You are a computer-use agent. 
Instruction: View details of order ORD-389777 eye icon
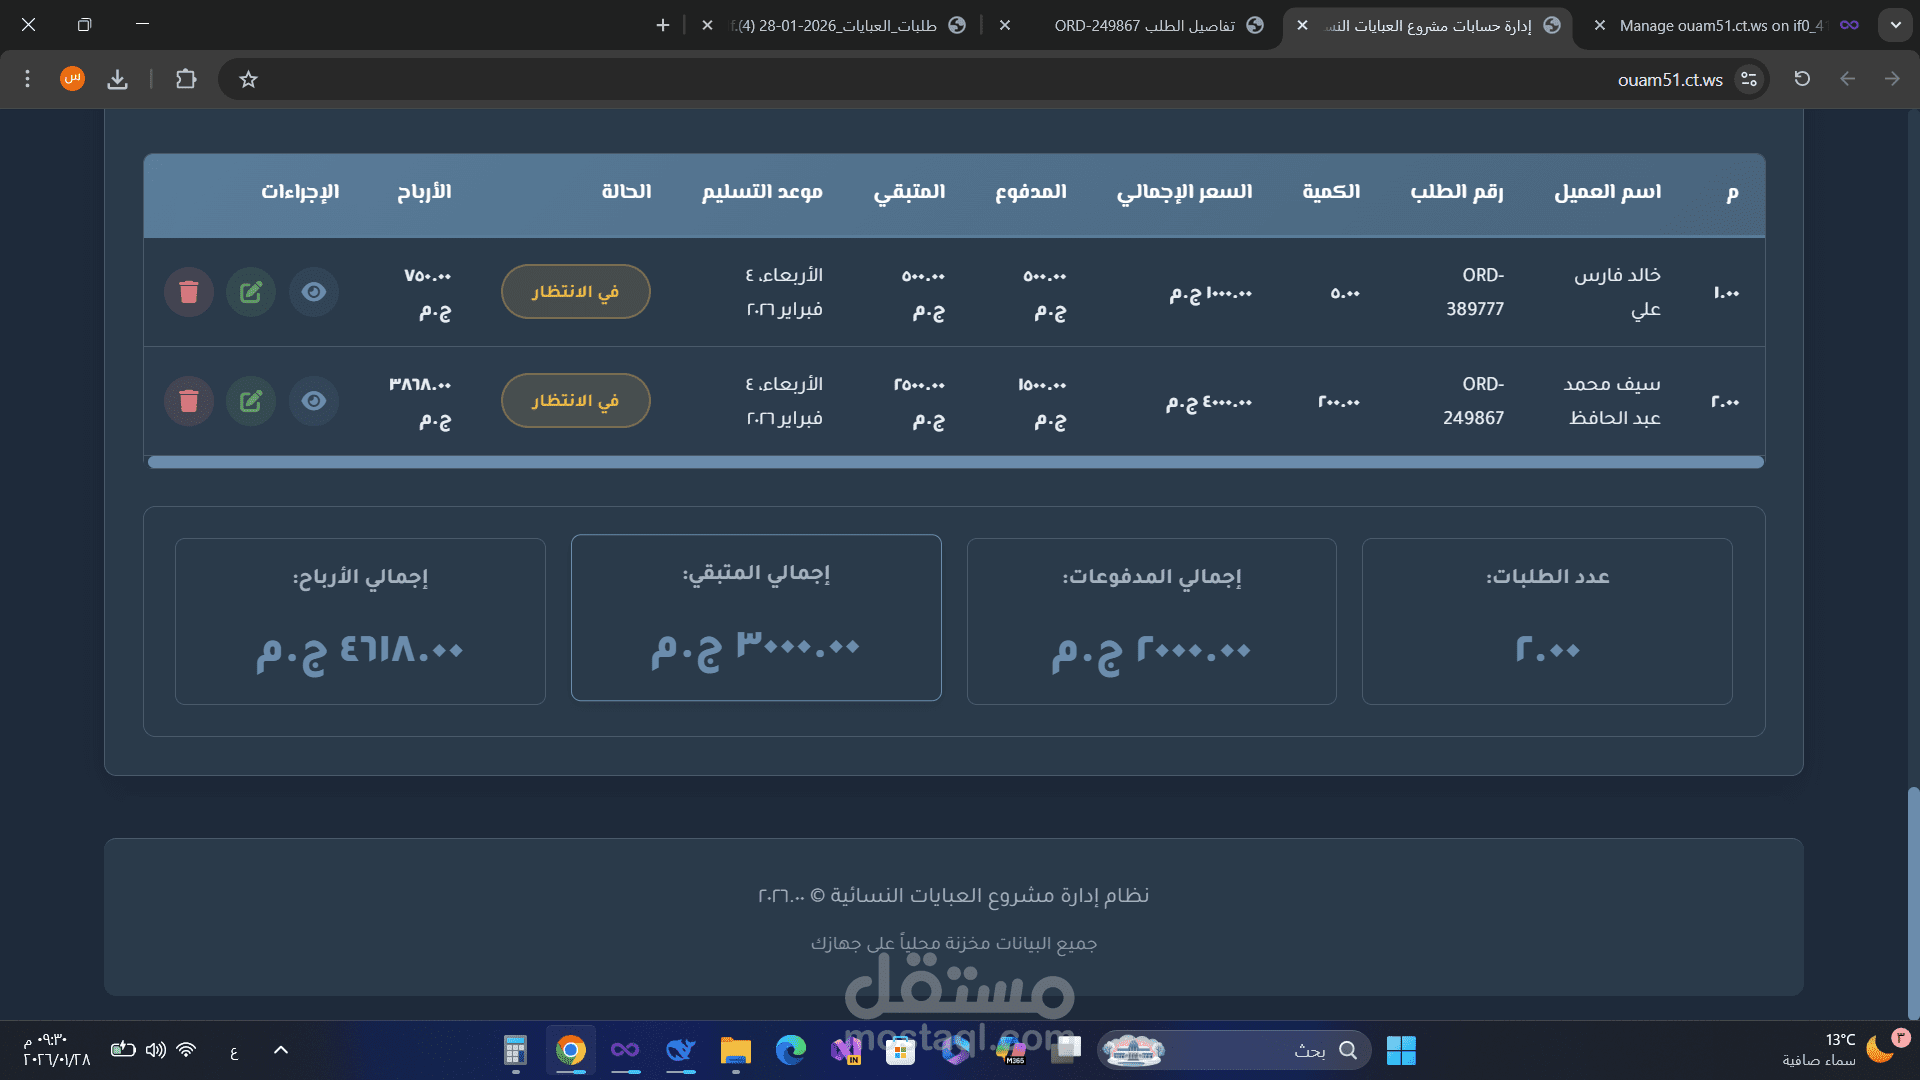tap(314, 292)
